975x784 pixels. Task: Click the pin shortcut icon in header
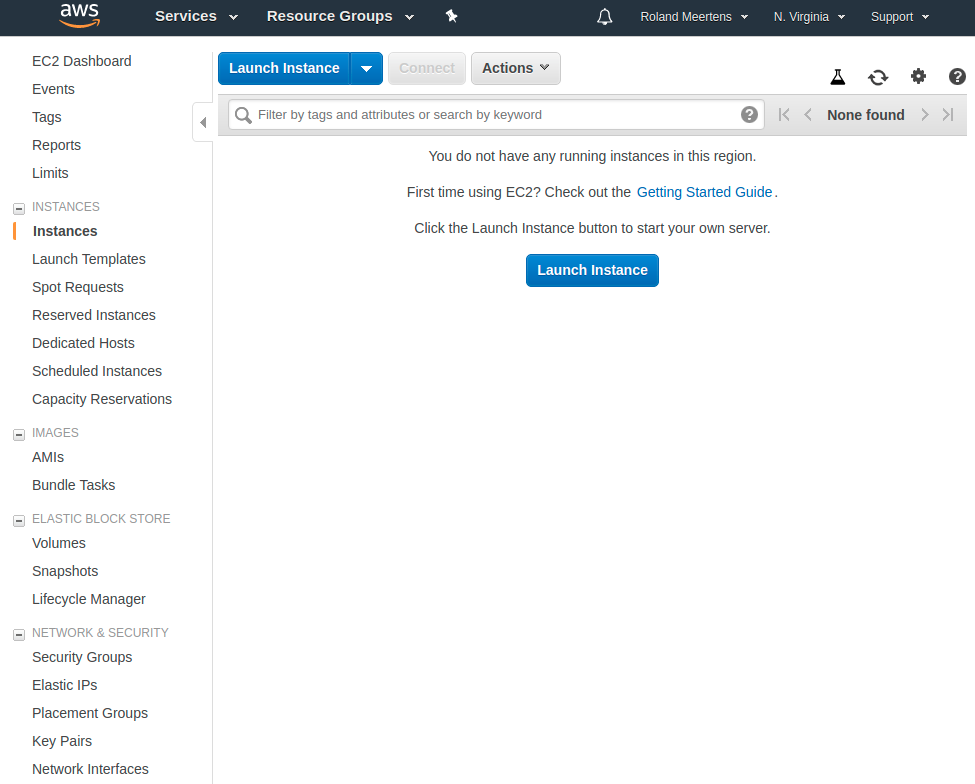[x=451, y=16]
